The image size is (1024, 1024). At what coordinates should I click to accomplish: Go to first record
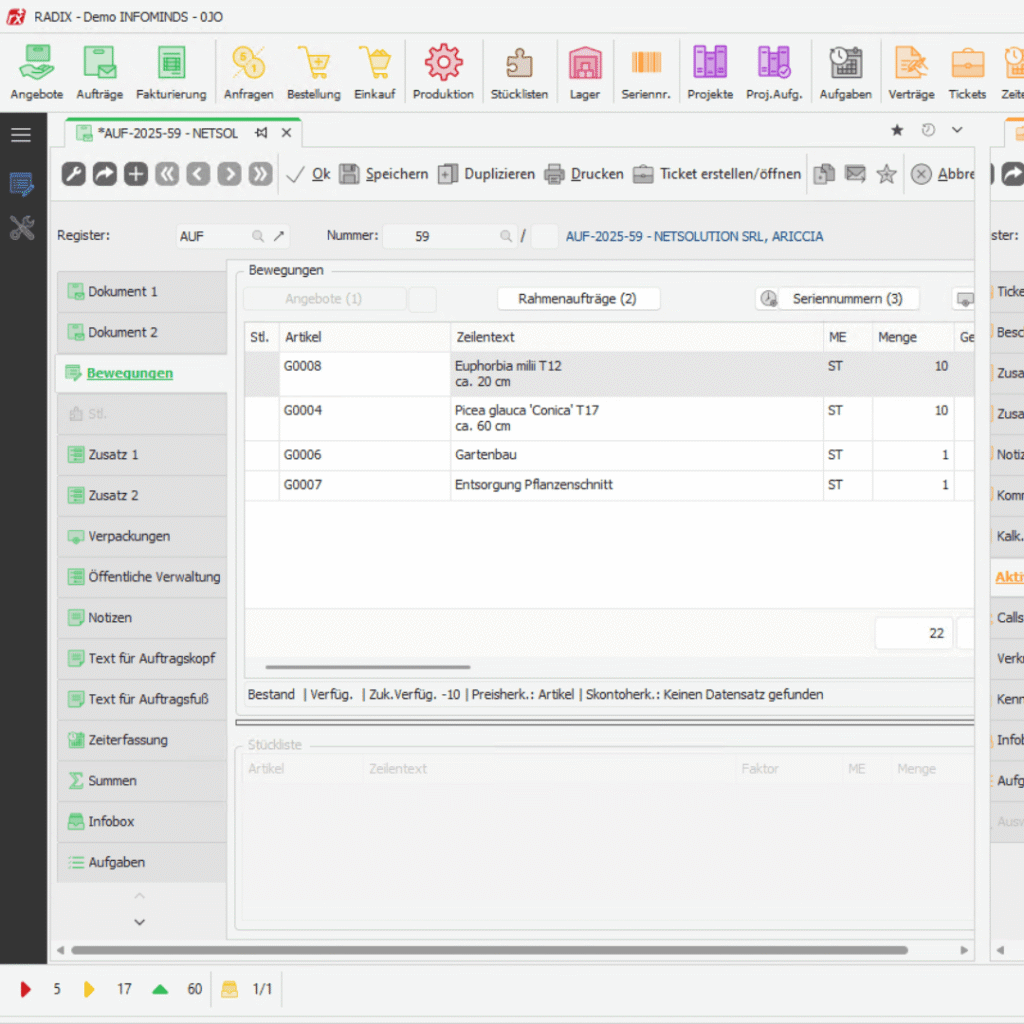(167, 174)
